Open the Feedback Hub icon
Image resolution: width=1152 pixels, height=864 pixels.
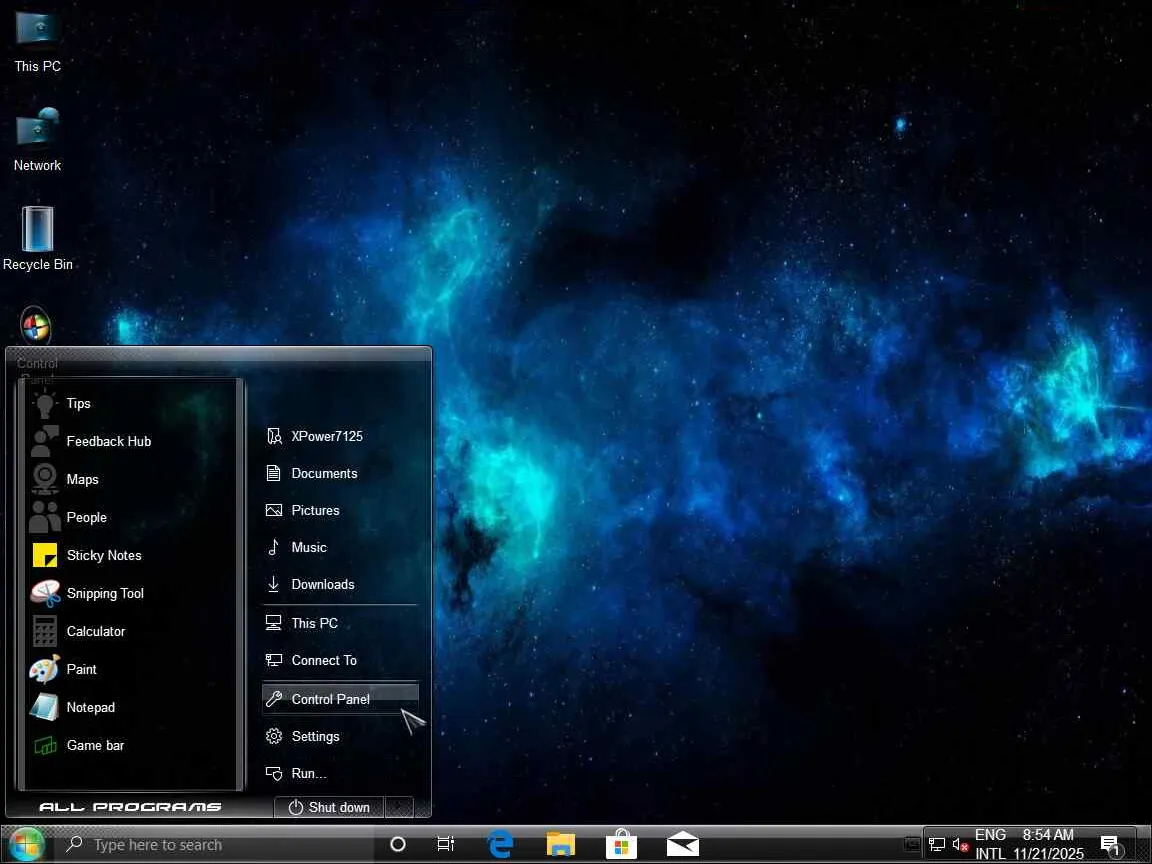[45, 442]
